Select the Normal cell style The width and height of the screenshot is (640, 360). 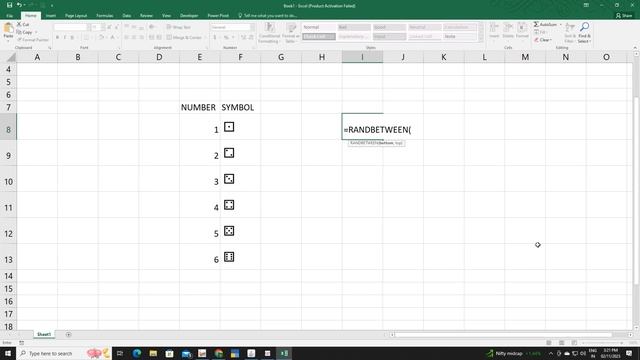(319, 27)
